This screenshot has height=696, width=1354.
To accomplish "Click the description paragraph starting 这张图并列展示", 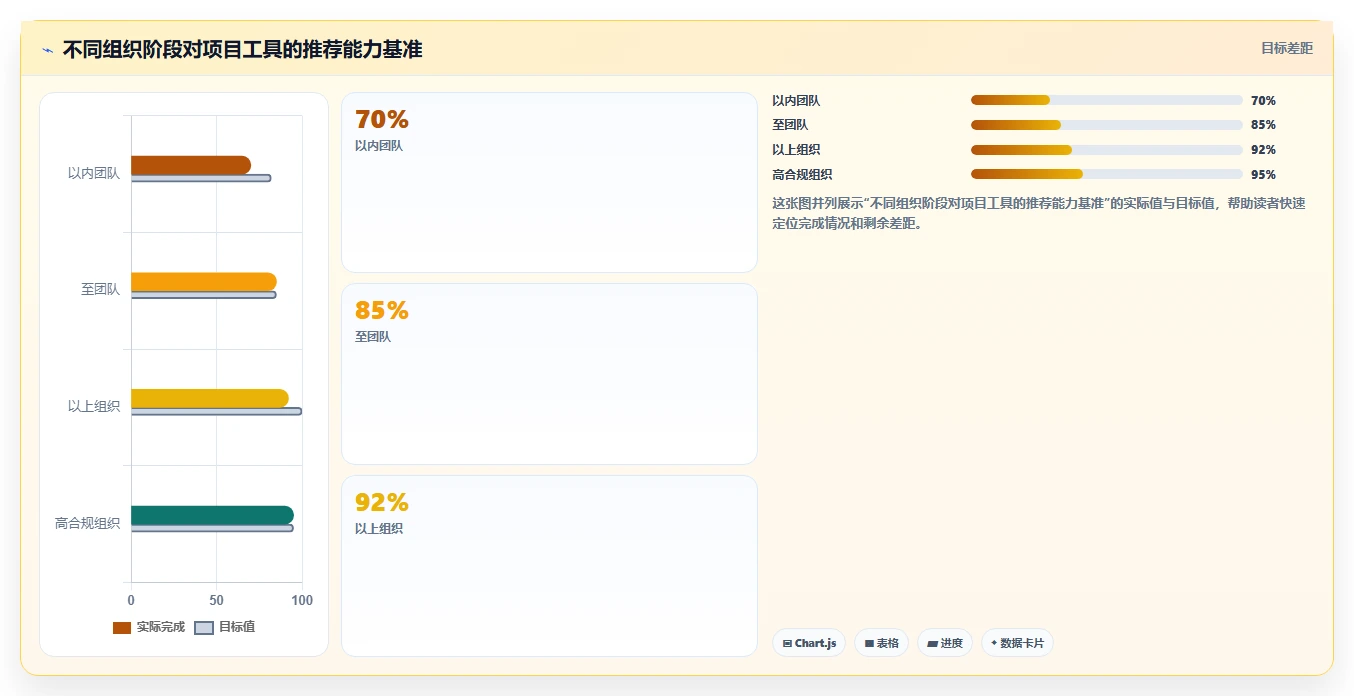I will (1039, 213).
